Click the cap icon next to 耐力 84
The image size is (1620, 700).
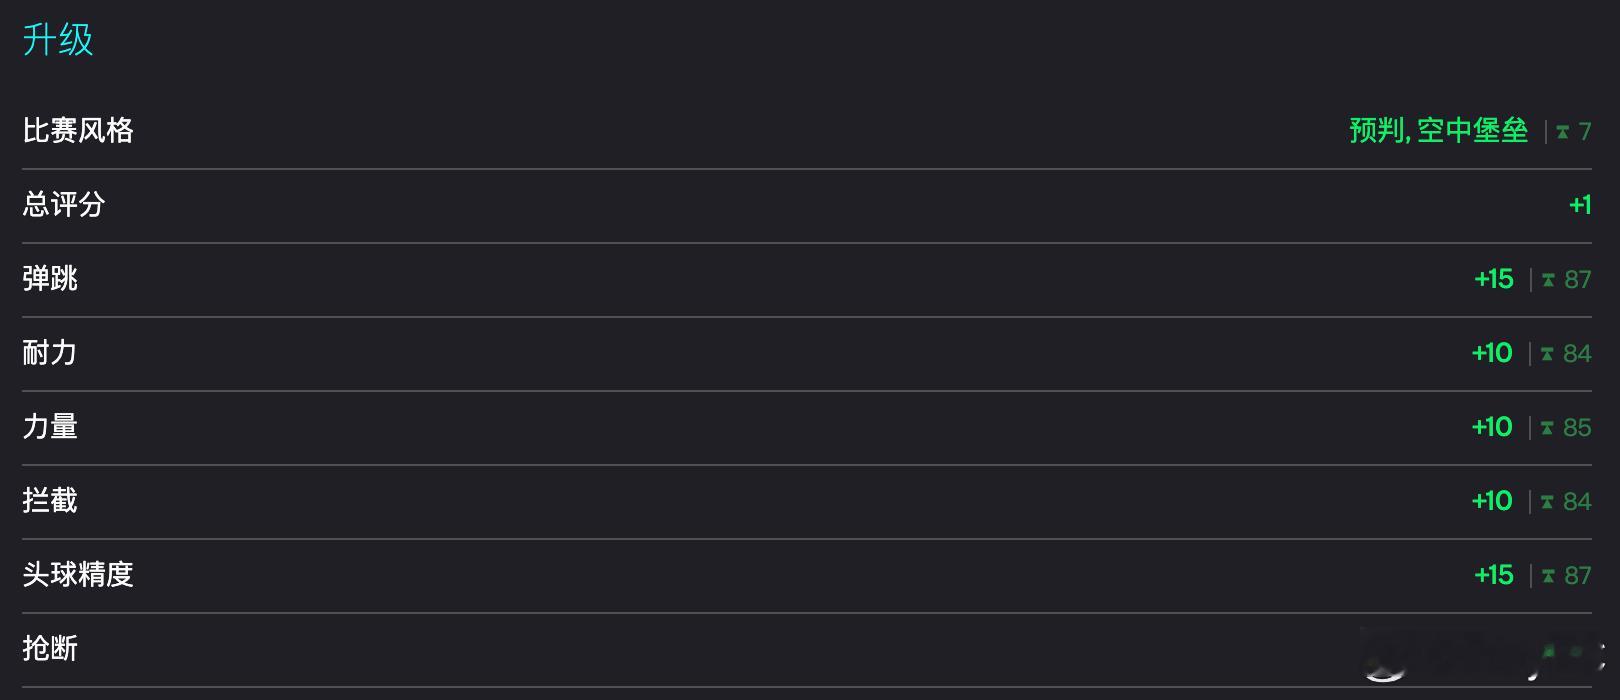(x=1547, y=354)
